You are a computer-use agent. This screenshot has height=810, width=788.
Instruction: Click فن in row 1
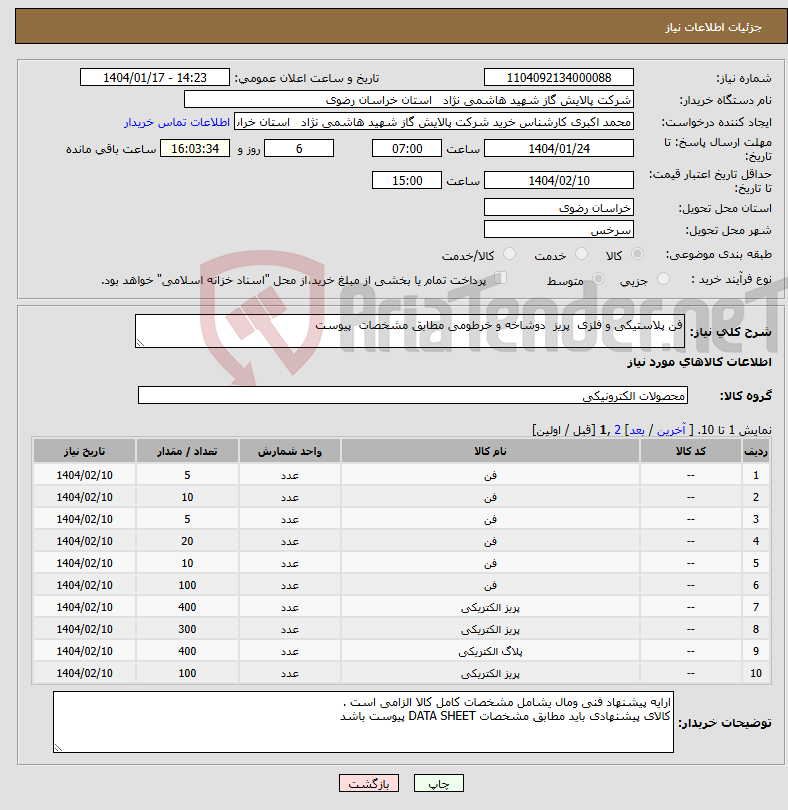(490, 475)
